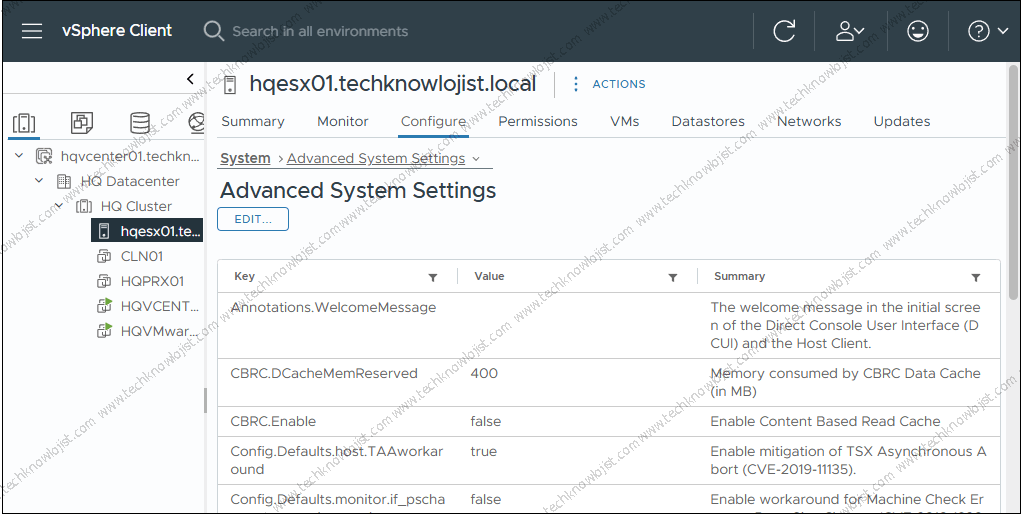Open the user account menu
This screenshot has width=1021, height=514.
pyautogui.click(x=849, y=31)
